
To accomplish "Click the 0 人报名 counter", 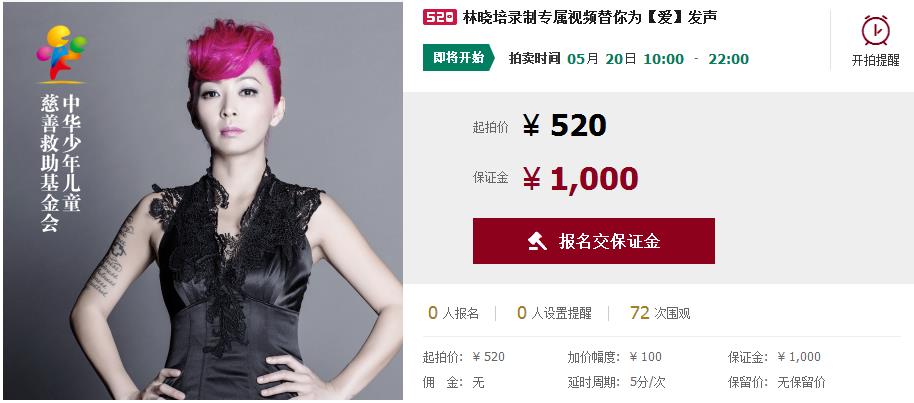I will point(454,313).
